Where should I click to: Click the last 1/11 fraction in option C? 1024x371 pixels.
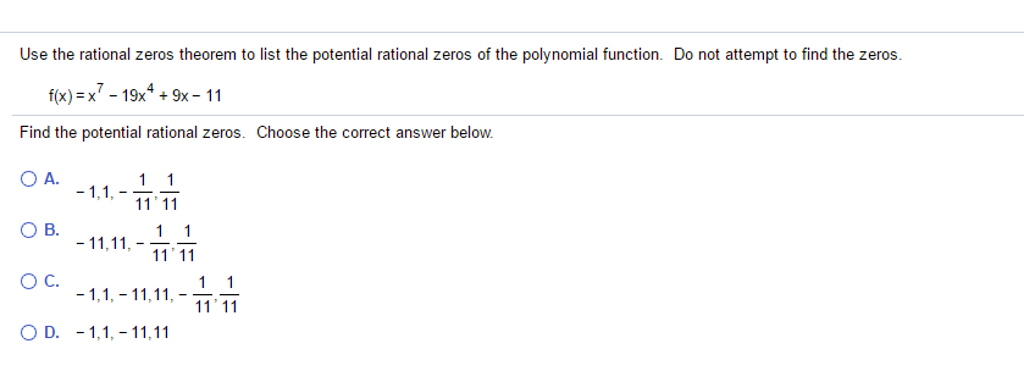[x=229, y=295]
